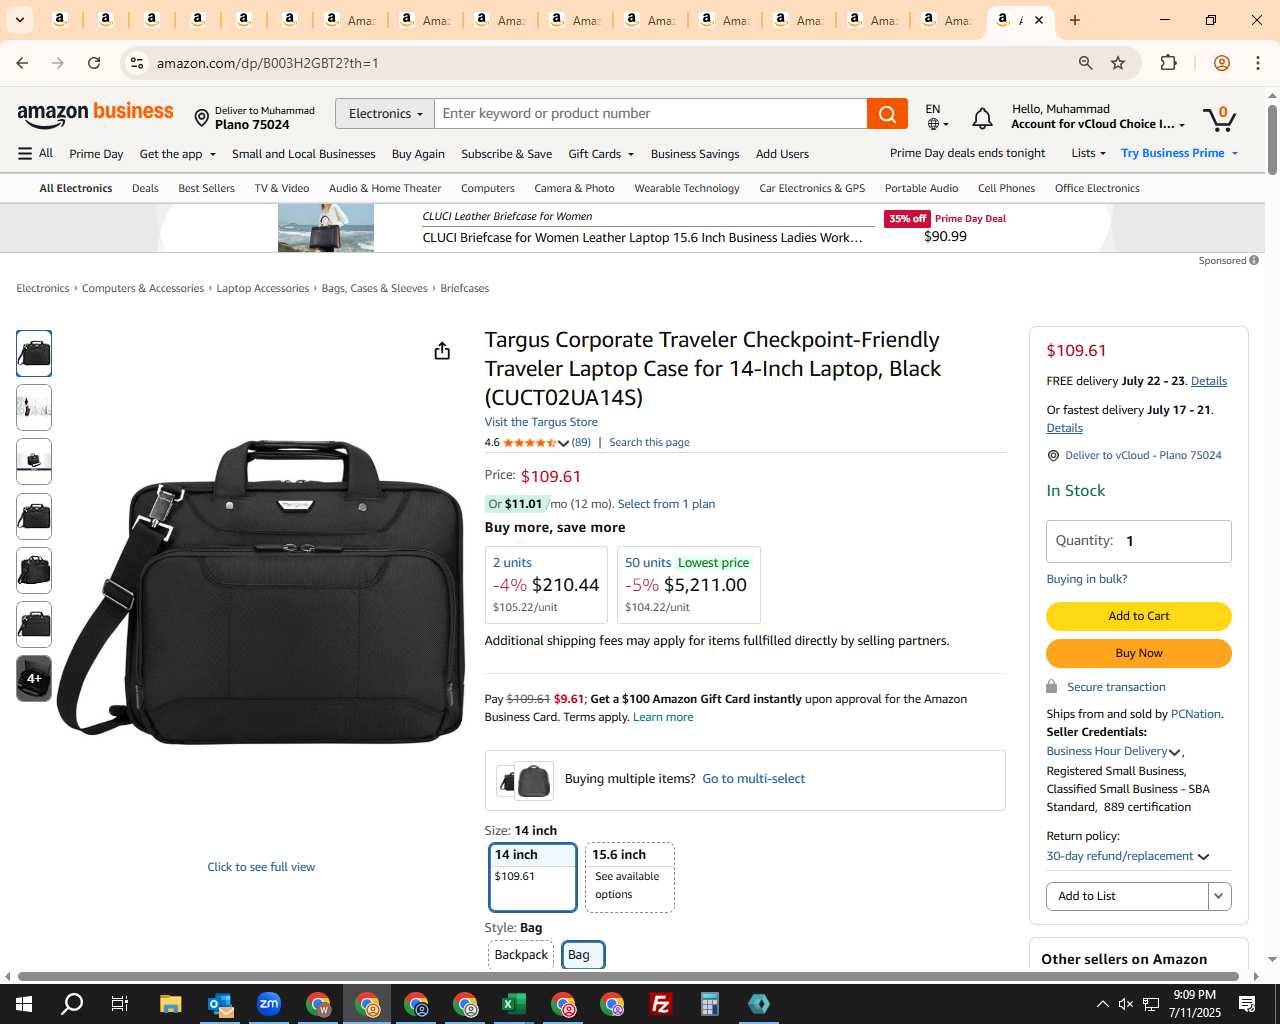
Task: Expand Business Hour Delivery credentials
Action: click(x=1114, y=751)
